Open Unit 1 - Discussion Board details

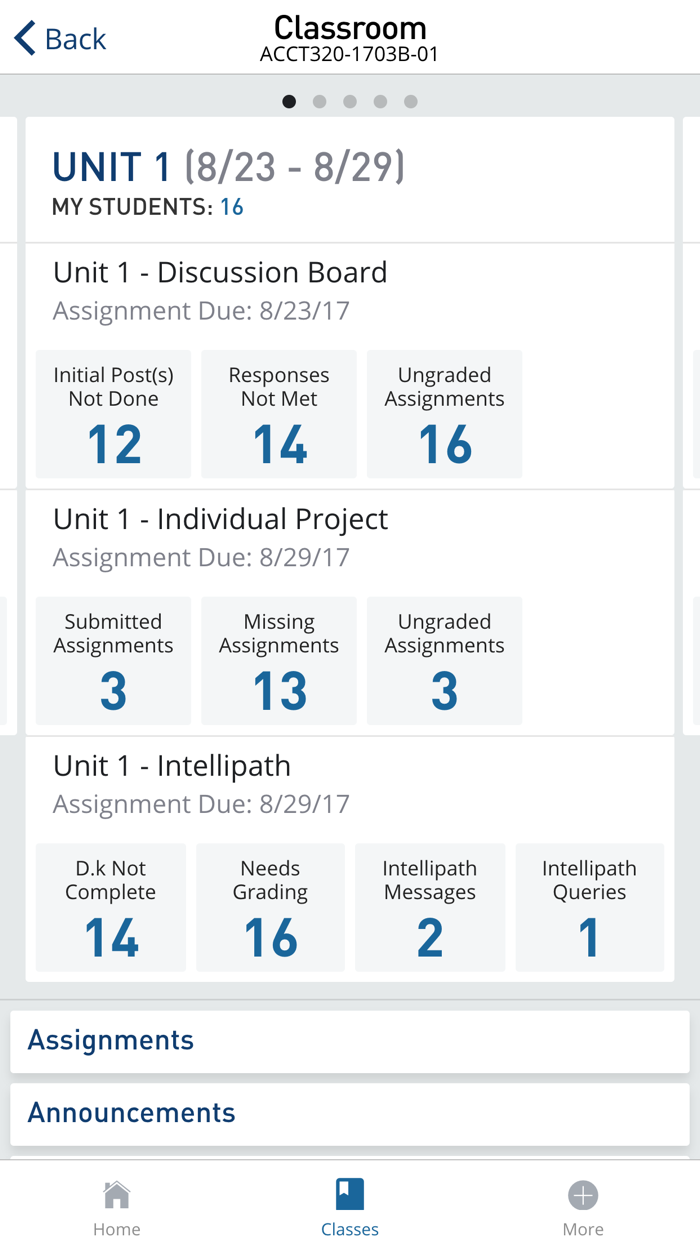pyautogui.click(x=218, y=272)
